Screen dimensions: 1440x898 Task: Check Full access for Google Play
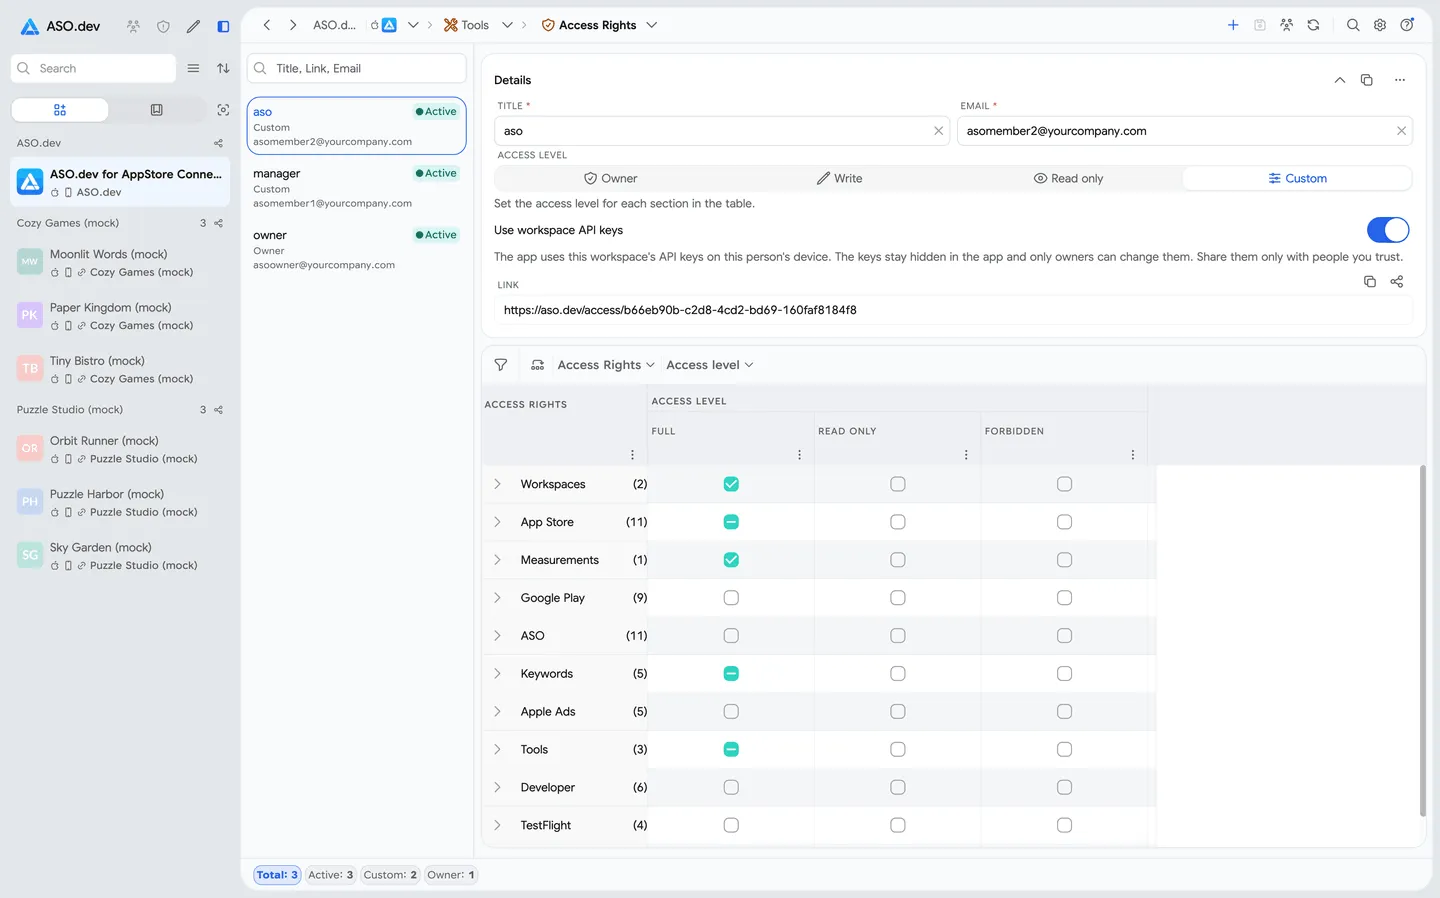(731, 598)
